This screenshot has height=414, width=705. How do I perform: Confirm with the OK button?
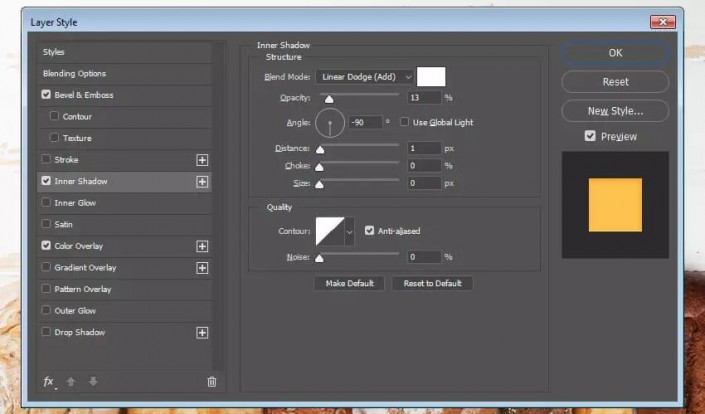pyautogui.click(x=615, y=53)
